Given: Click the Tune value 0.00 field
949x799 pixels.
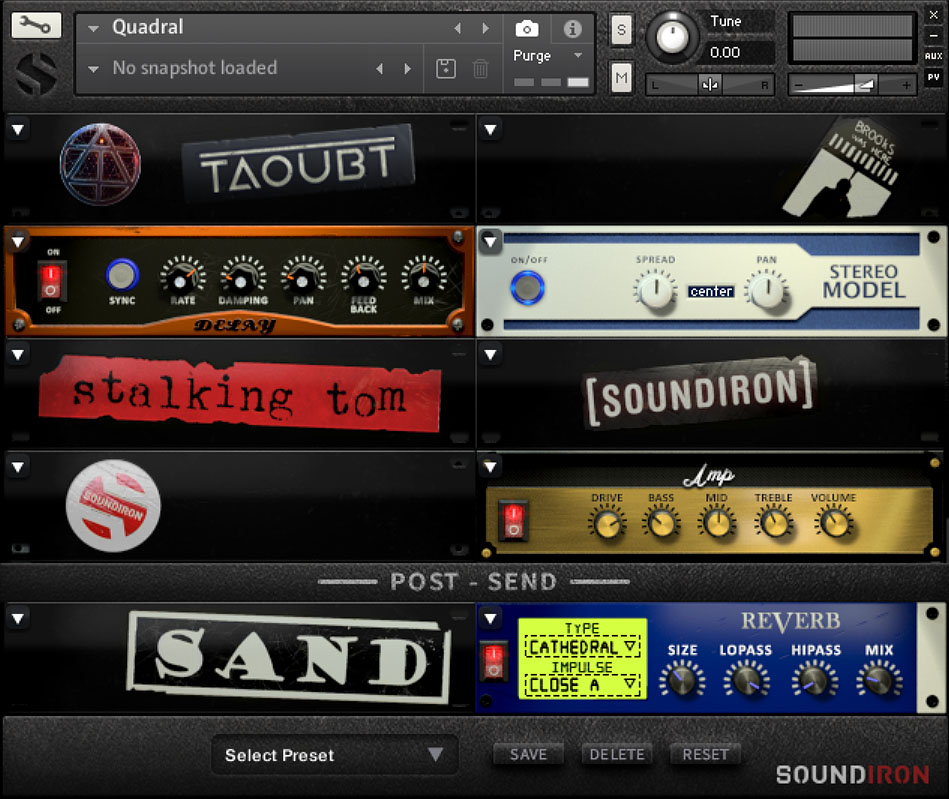Looking at the screenshot, I should (739, 53).
